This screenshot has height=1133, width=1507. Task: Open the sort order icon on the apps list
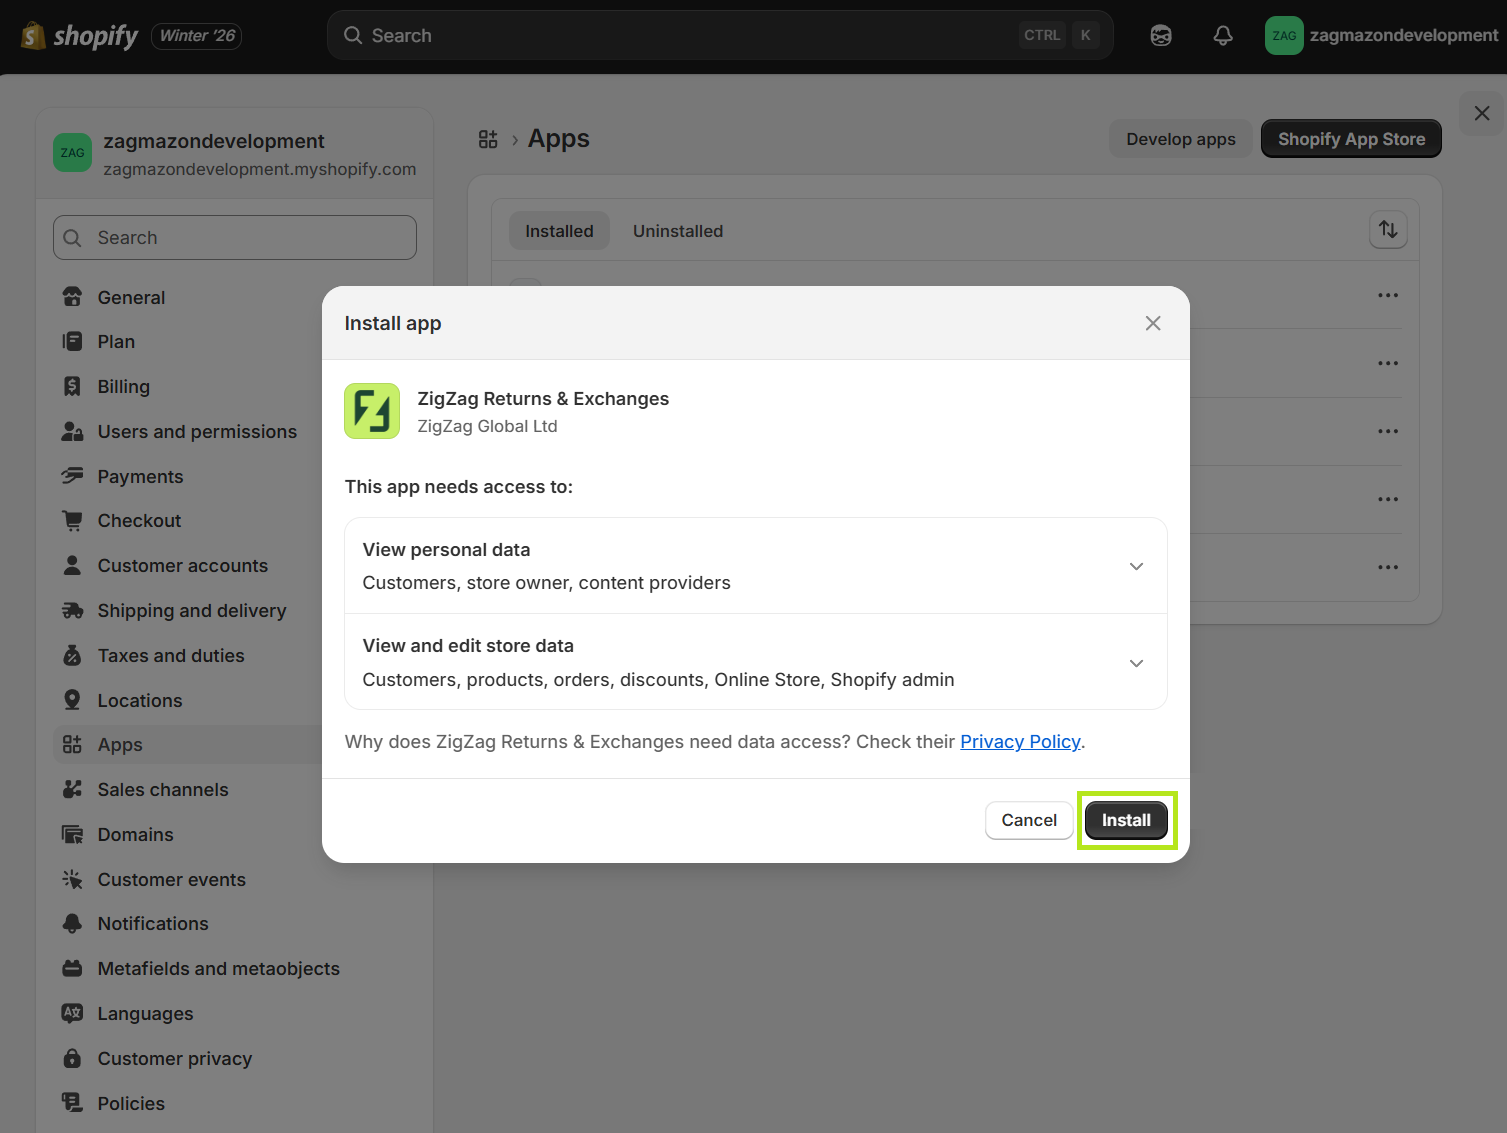(x=1388, y=230)
